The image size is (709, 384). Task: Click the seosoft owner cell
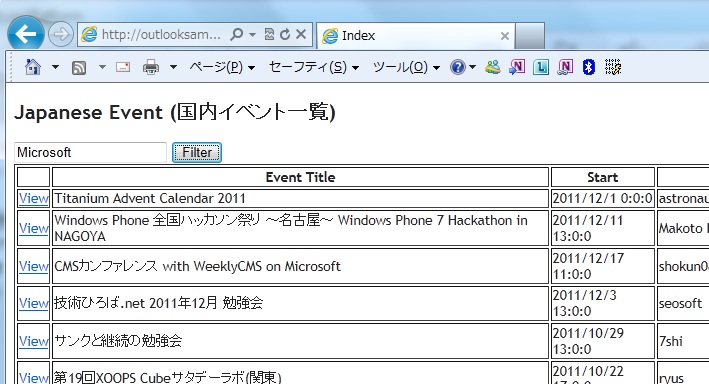(x=683, y=303)
